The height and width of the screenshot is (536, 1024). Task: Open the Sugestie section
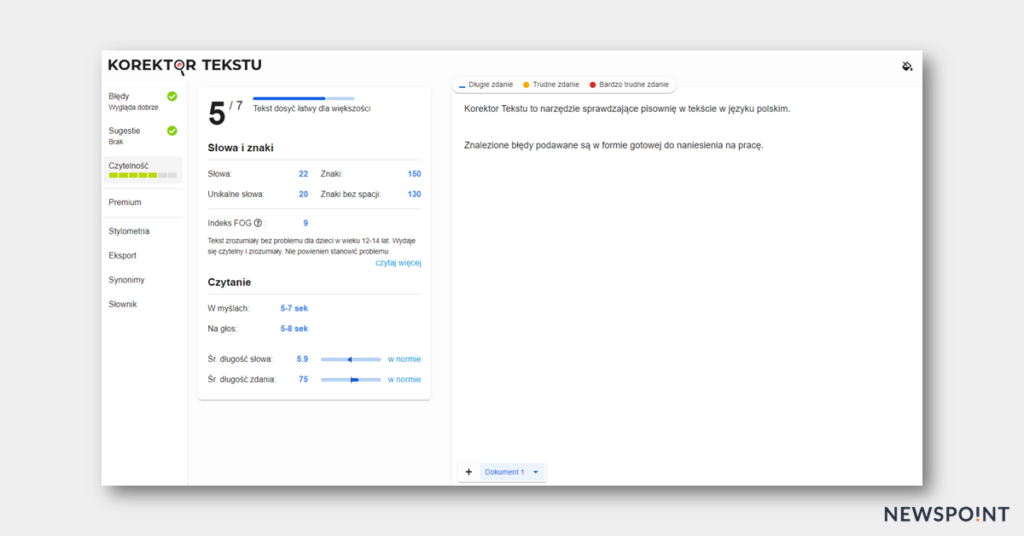142,136
